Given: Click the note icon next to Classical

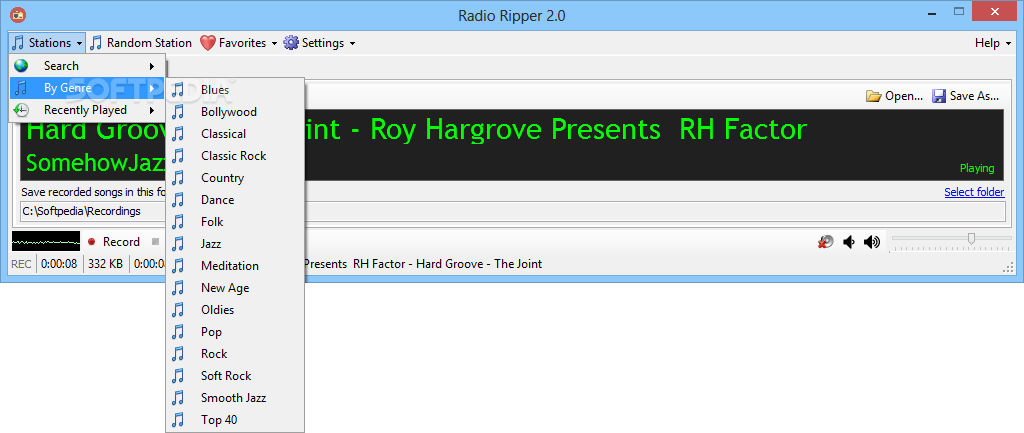Looking at the screenshot, I should [x=178, y=134].
